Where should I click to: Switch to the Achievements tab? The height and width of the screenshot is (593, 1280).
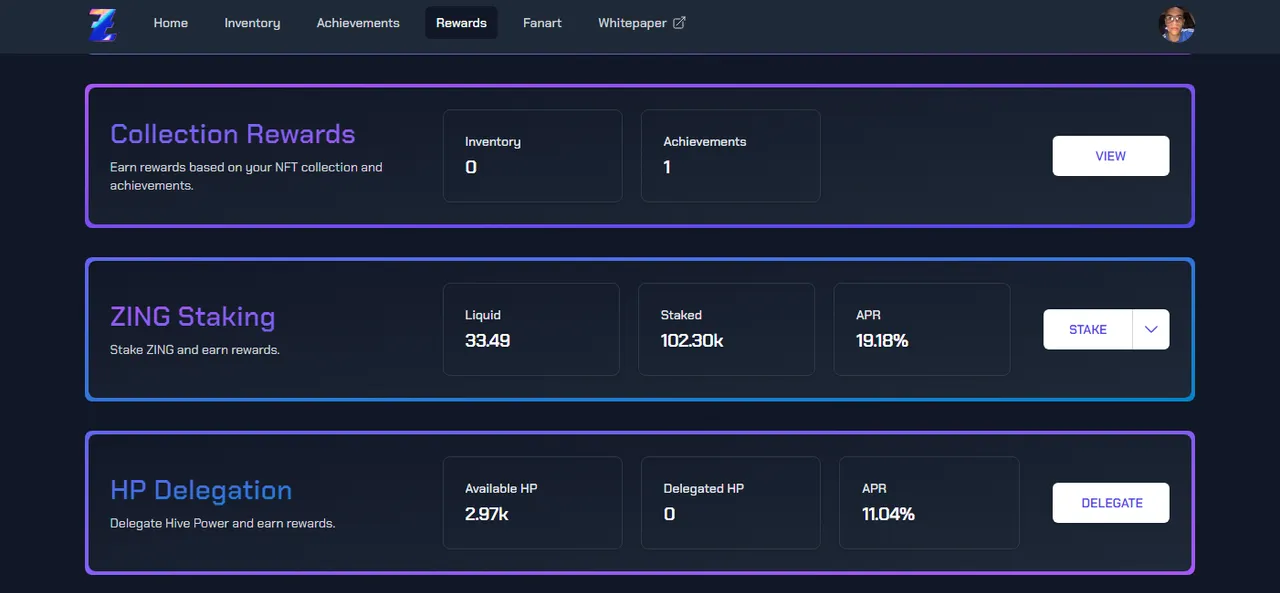(x=358, y=23)
